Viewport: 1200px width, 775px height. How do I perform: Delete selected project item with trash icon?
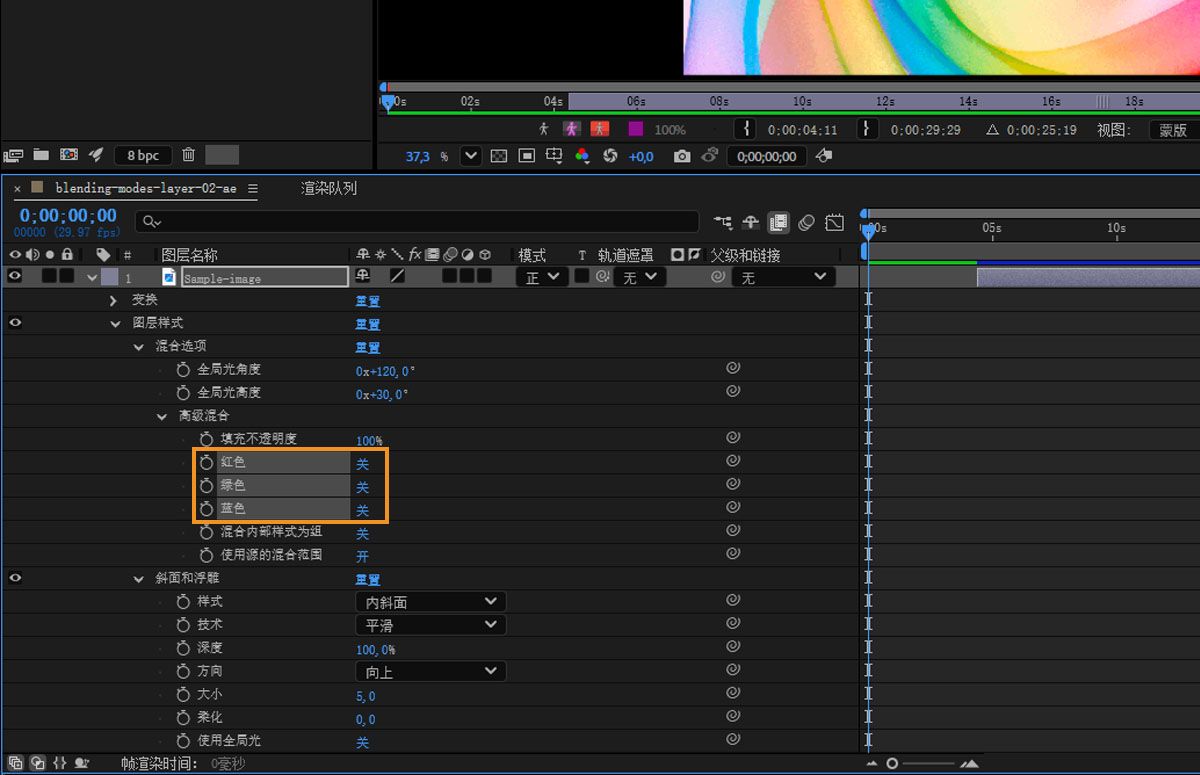[x=189, y=155]
